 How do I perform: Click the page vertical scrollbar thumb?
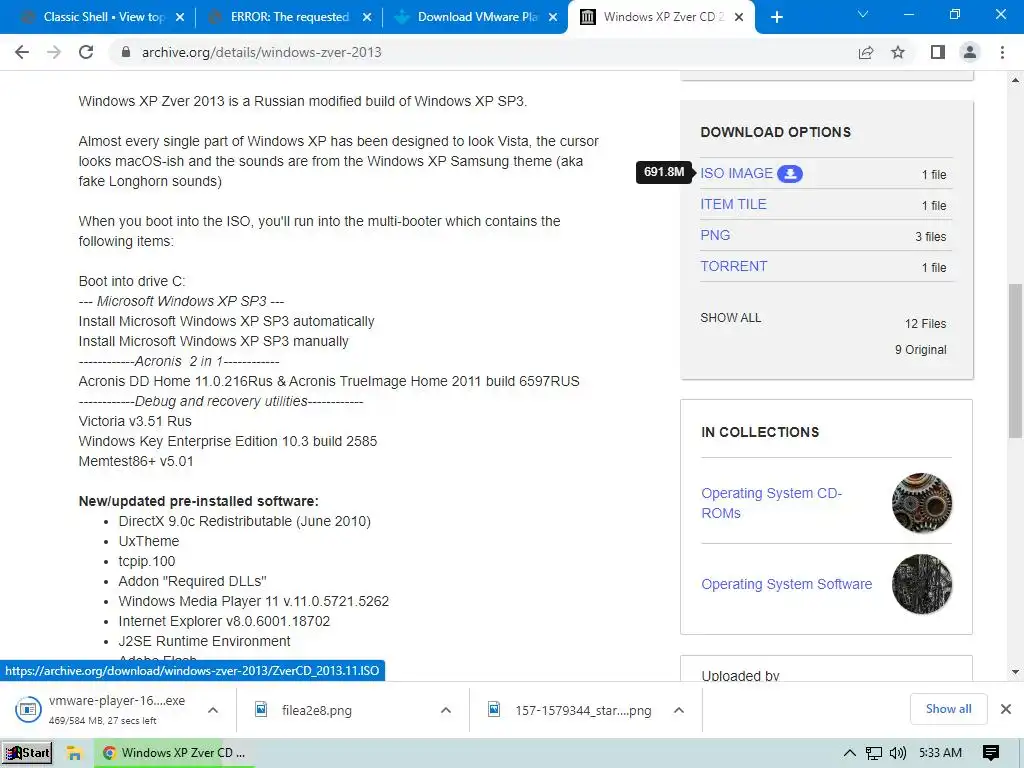1015,360
